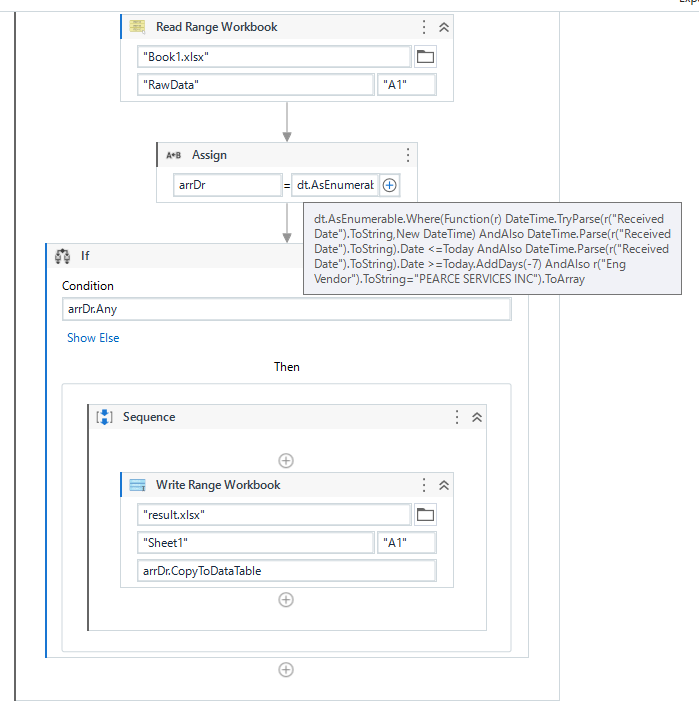699x704 pixels.
Task: Click the expression tooltip showing the LINQ query
Action: pyautogui.click(x=492, y=249)
